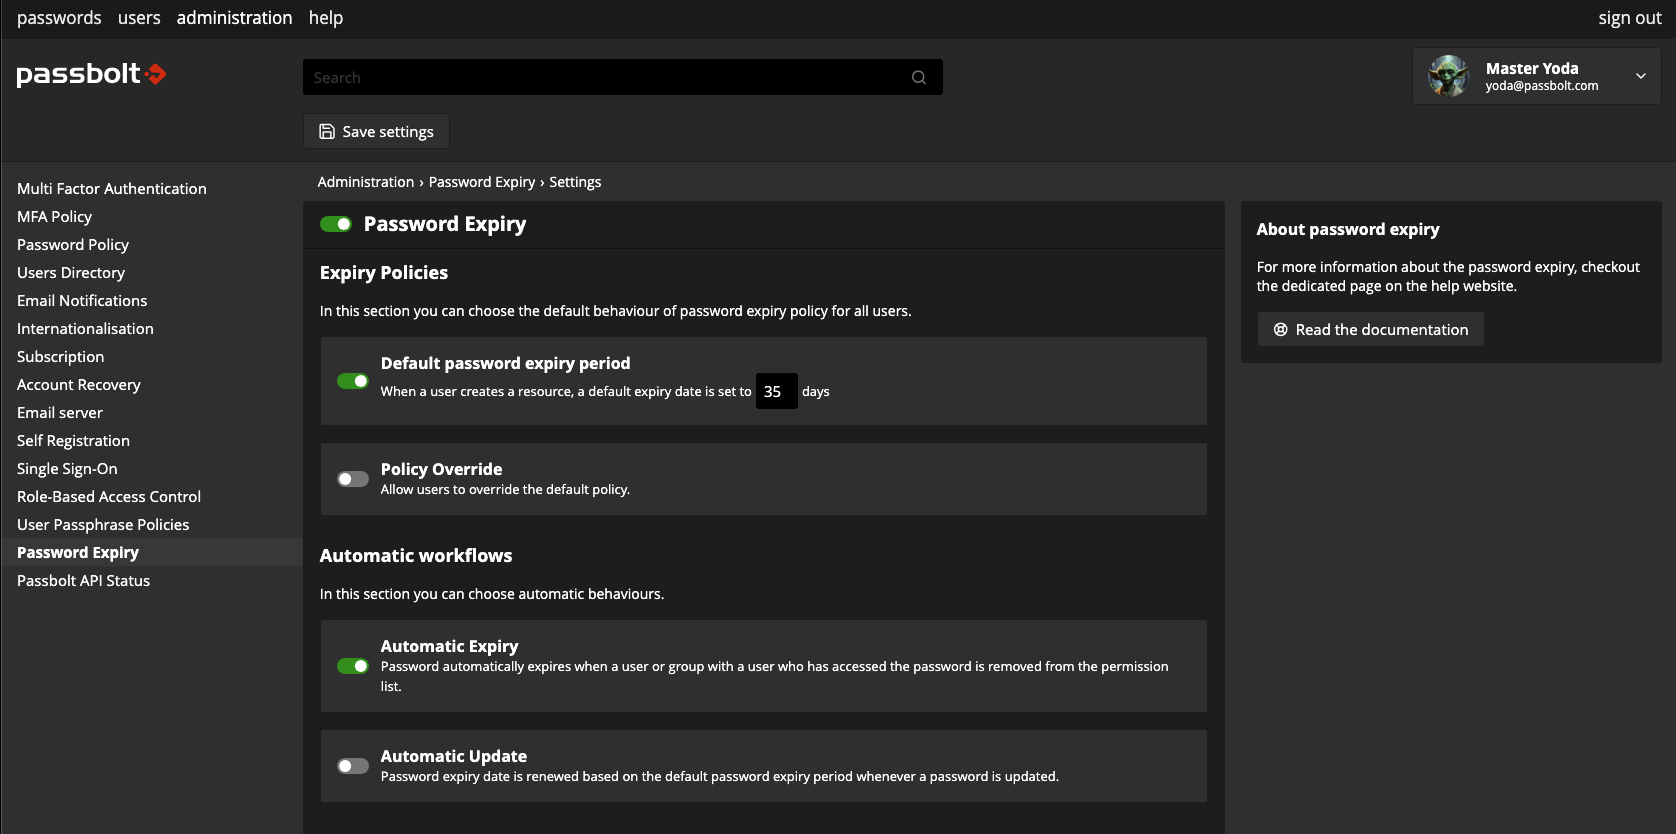Click the sign out link
Screen dimensions: 1676x834
pyautogui.click(x=1630, y=18)
